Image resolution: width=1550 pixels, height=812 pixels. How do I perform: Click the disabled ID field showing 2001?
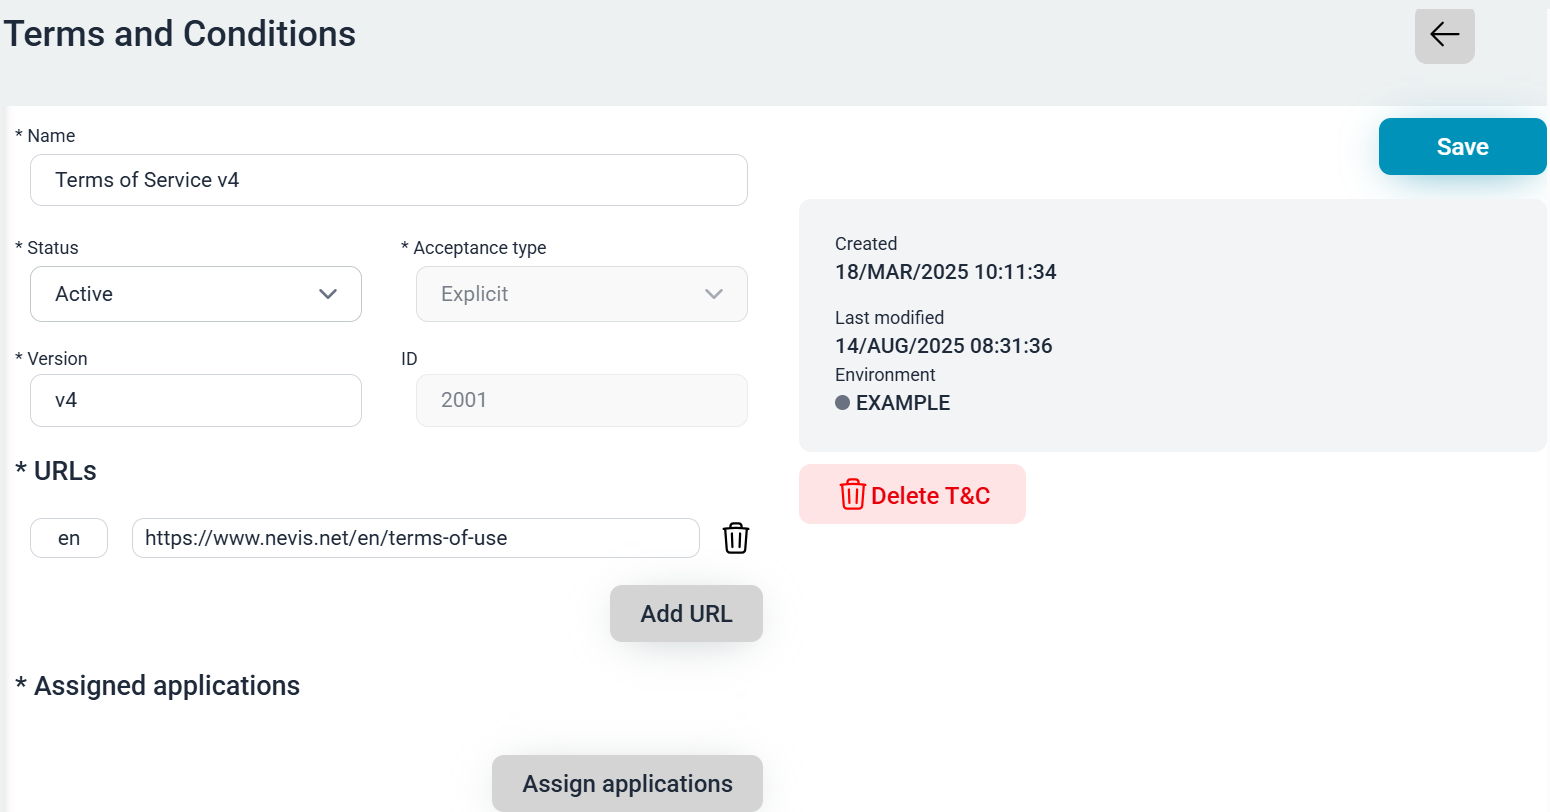tap(581, 400)
